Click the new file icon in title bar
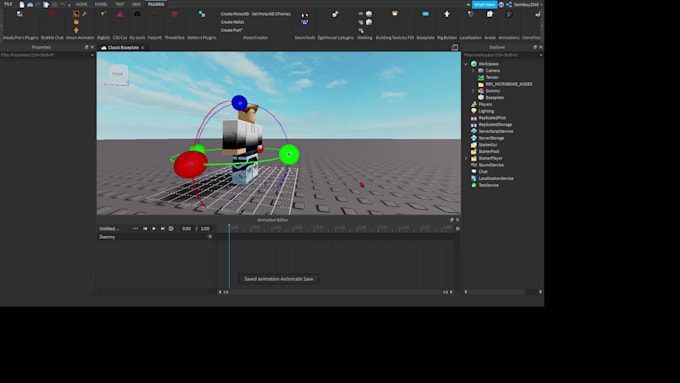 (22, 4)
